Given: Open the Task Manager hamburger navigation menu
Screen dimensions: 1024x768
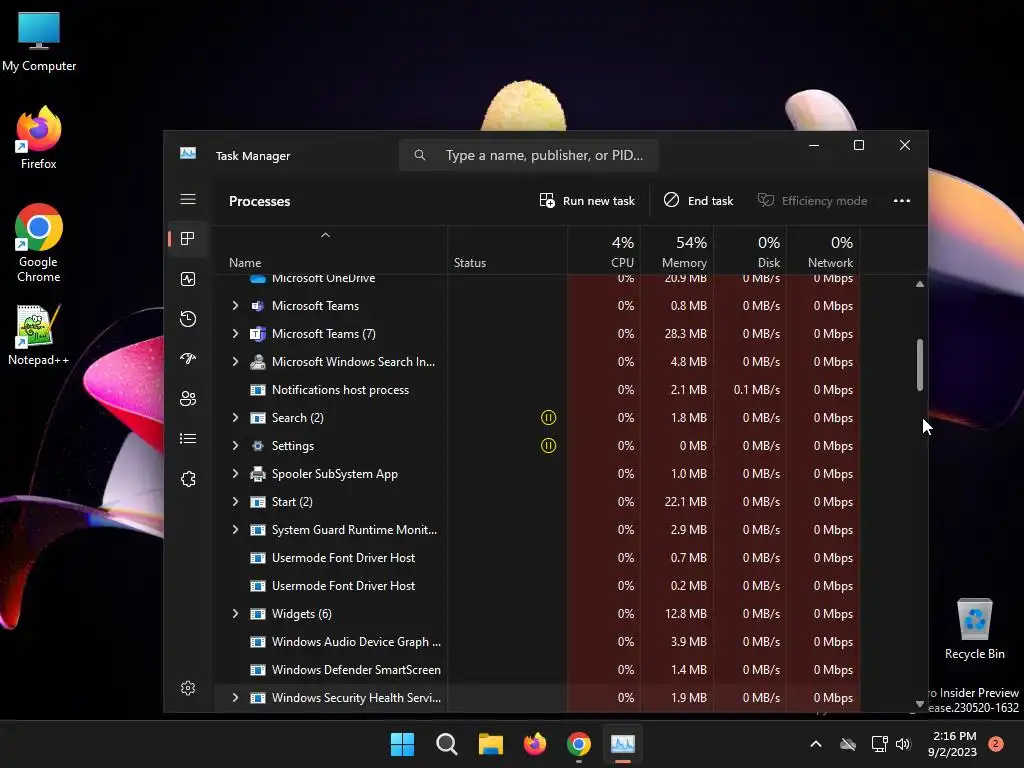Looking at the screenshot, I should 188,199.
